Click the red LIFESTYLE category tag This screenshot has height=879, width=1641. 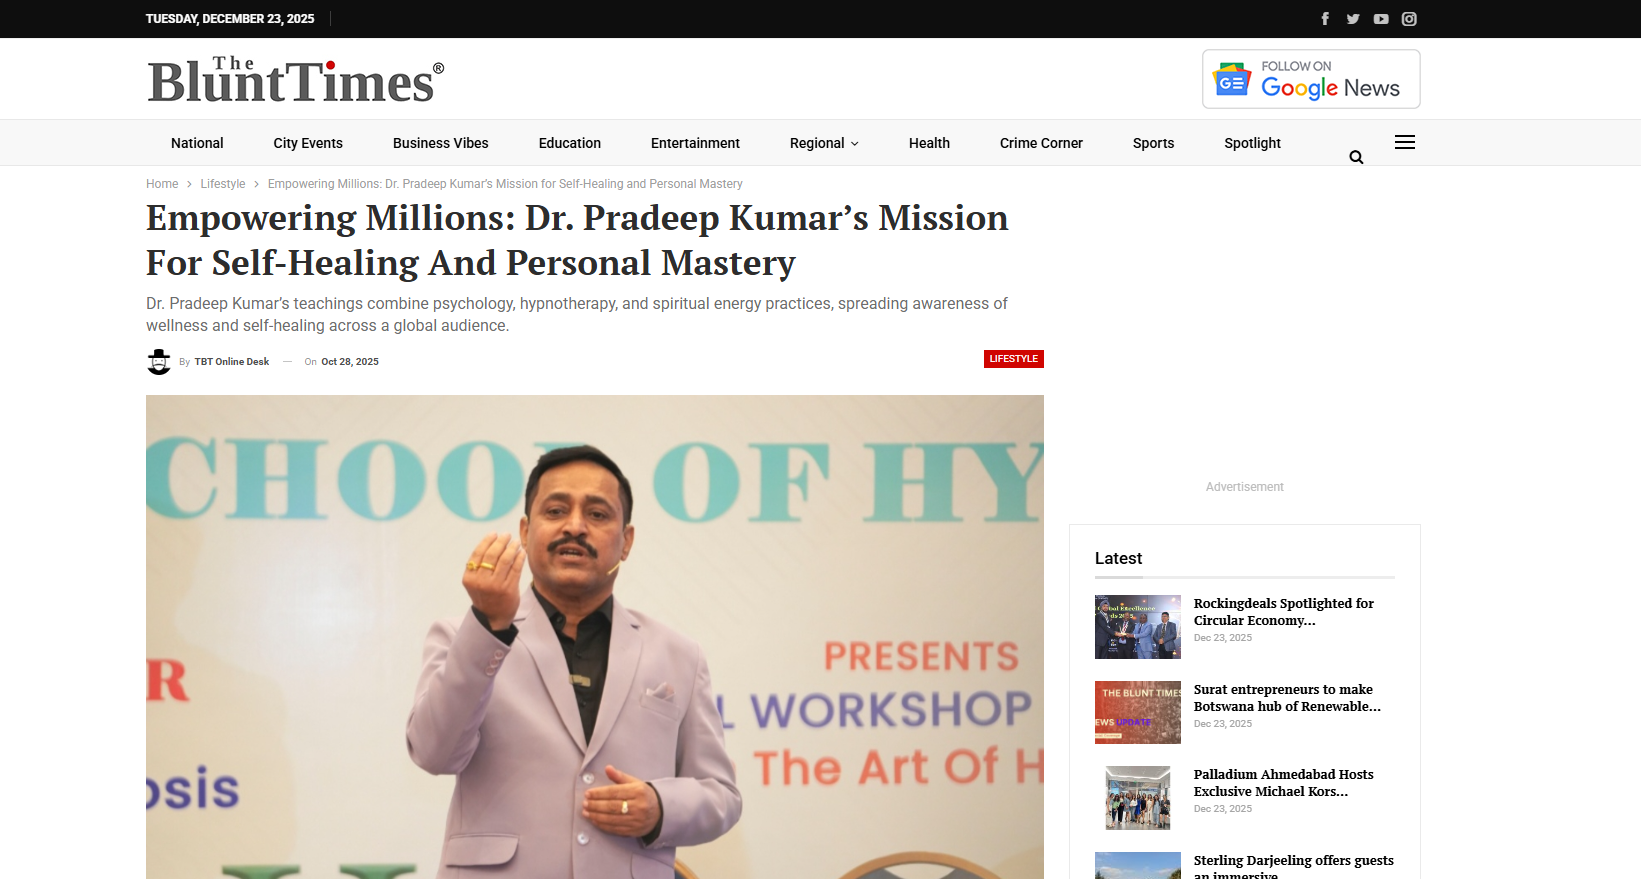click(x=1014, y=359)
